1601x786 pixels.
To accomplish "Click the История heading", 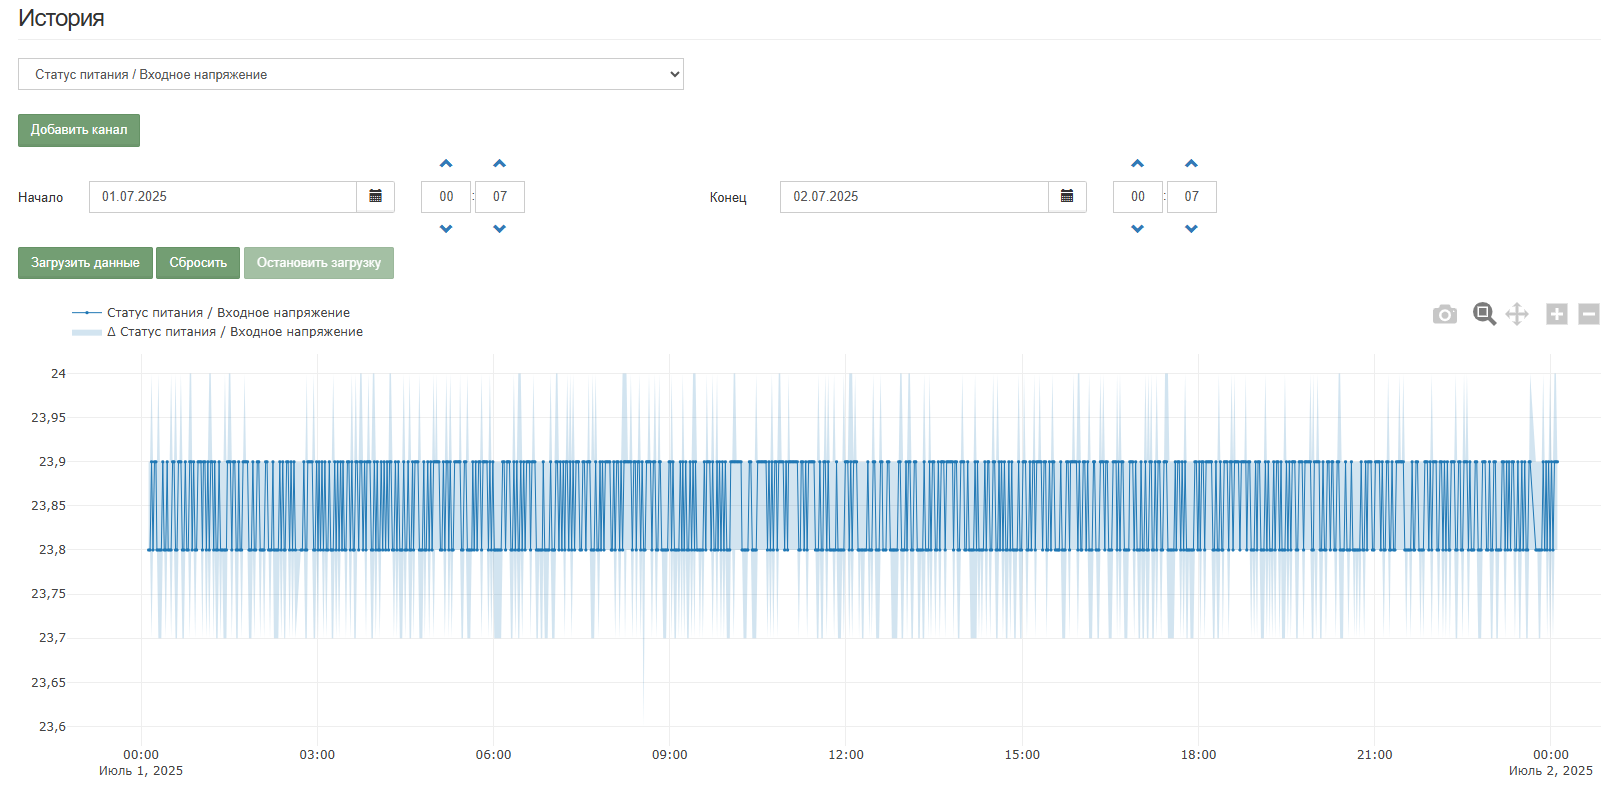I will point(61,18).
